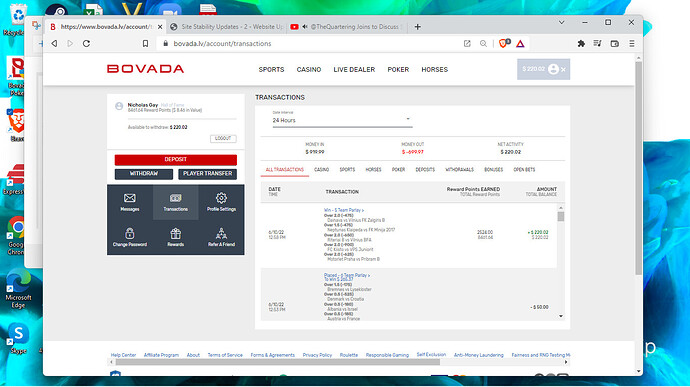This screenshot has width=690, height=387.
Task: Switch to the Deposits transactions tab
Action: (425, 170)
